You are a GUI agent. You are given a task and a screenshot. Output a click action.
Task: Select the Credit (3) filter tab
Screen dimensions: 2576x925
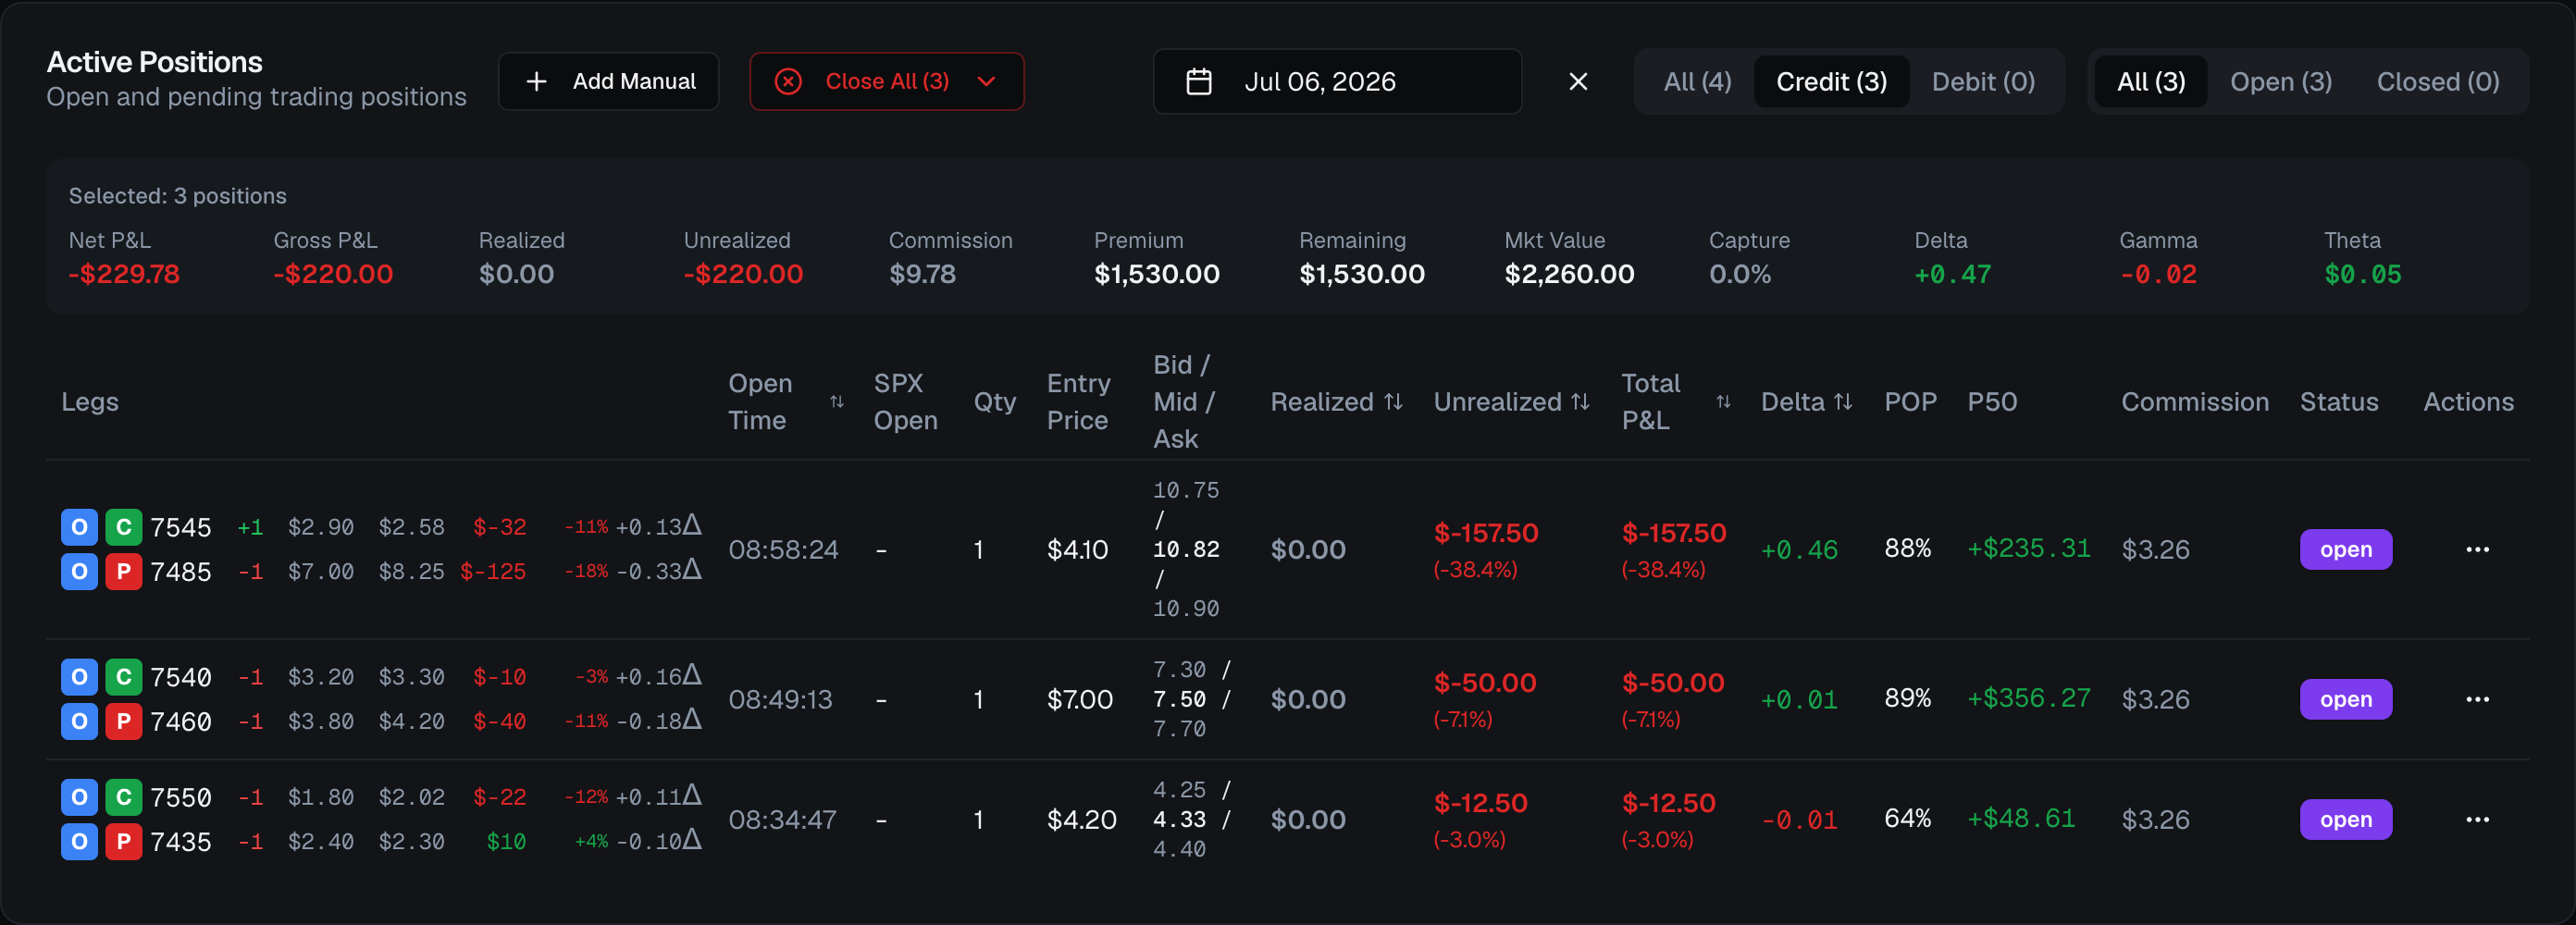point(1831,81)
